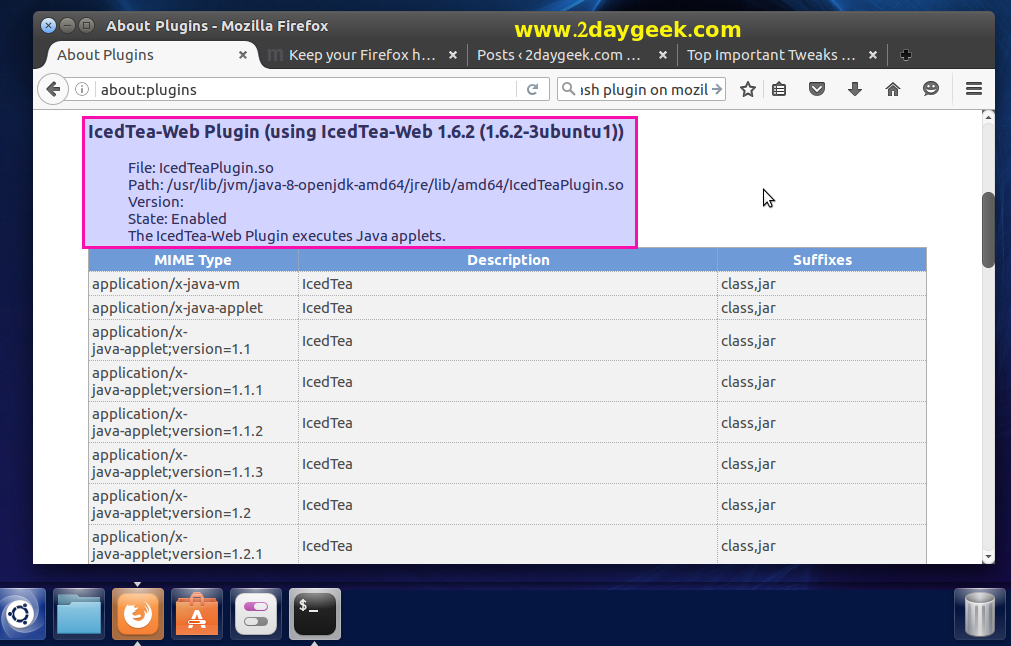
Task: Select the java-applet;version=1.1.2 cell
Action: (193, 422)
